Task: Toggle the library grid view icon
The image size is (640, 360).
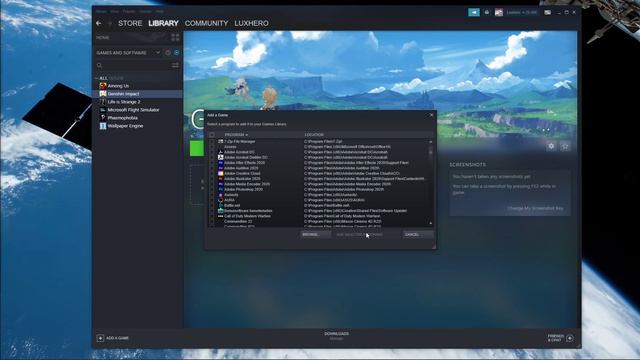Action: 175,38
